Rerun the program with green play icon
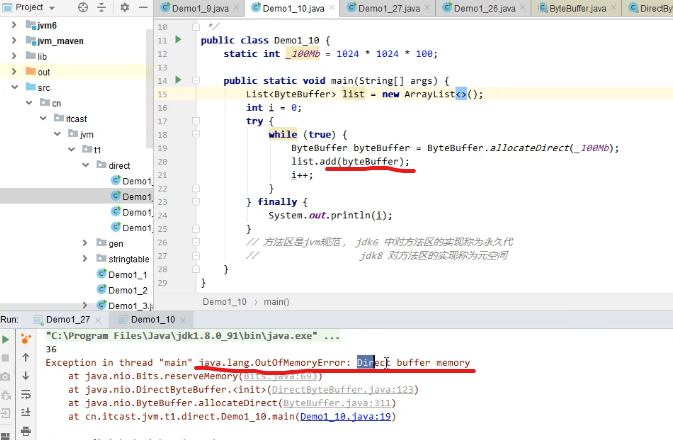 [x=6, y=340]
